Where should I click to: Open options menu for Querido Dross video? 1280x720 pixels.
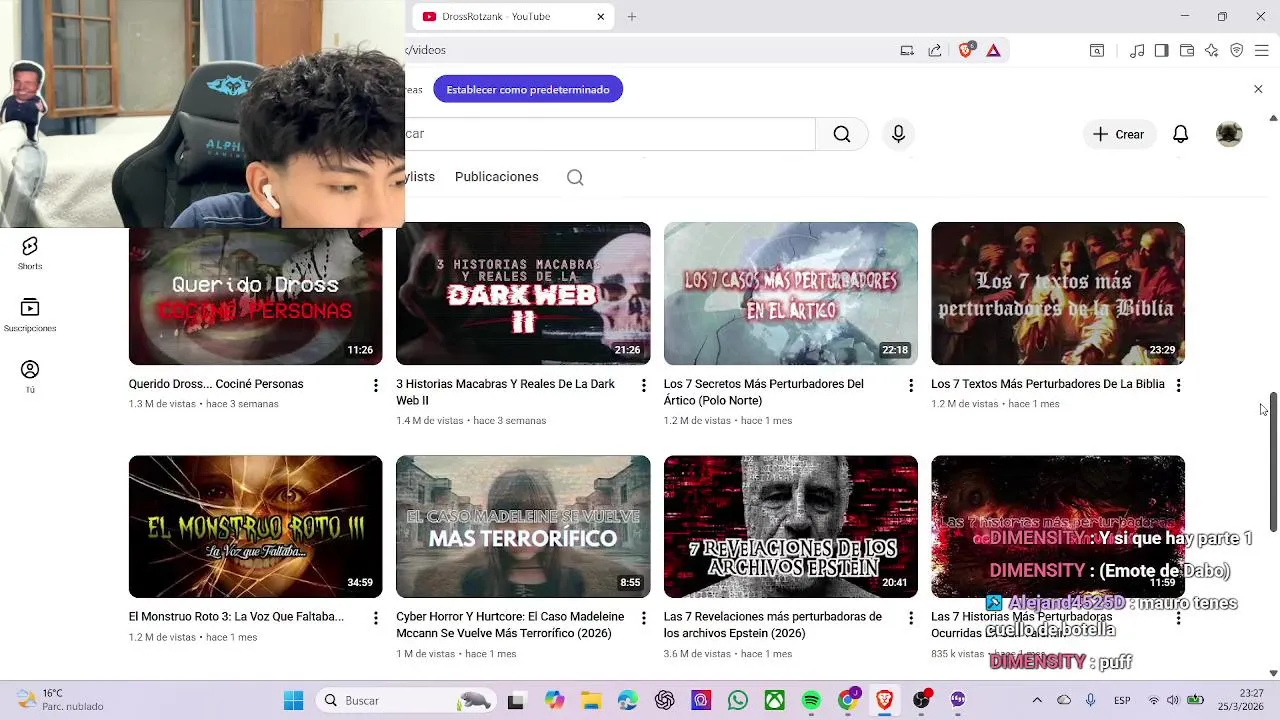pos(376,385)
